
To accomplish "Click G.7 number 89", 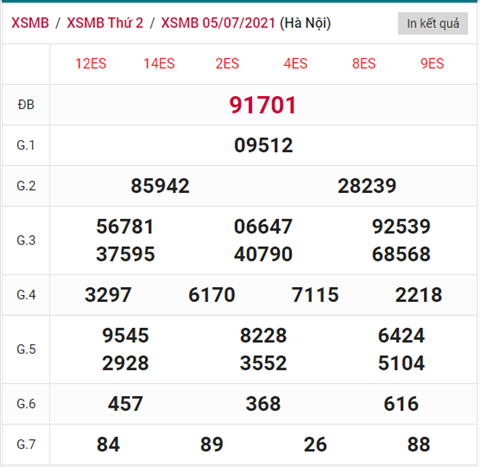I will coord(212,445).
